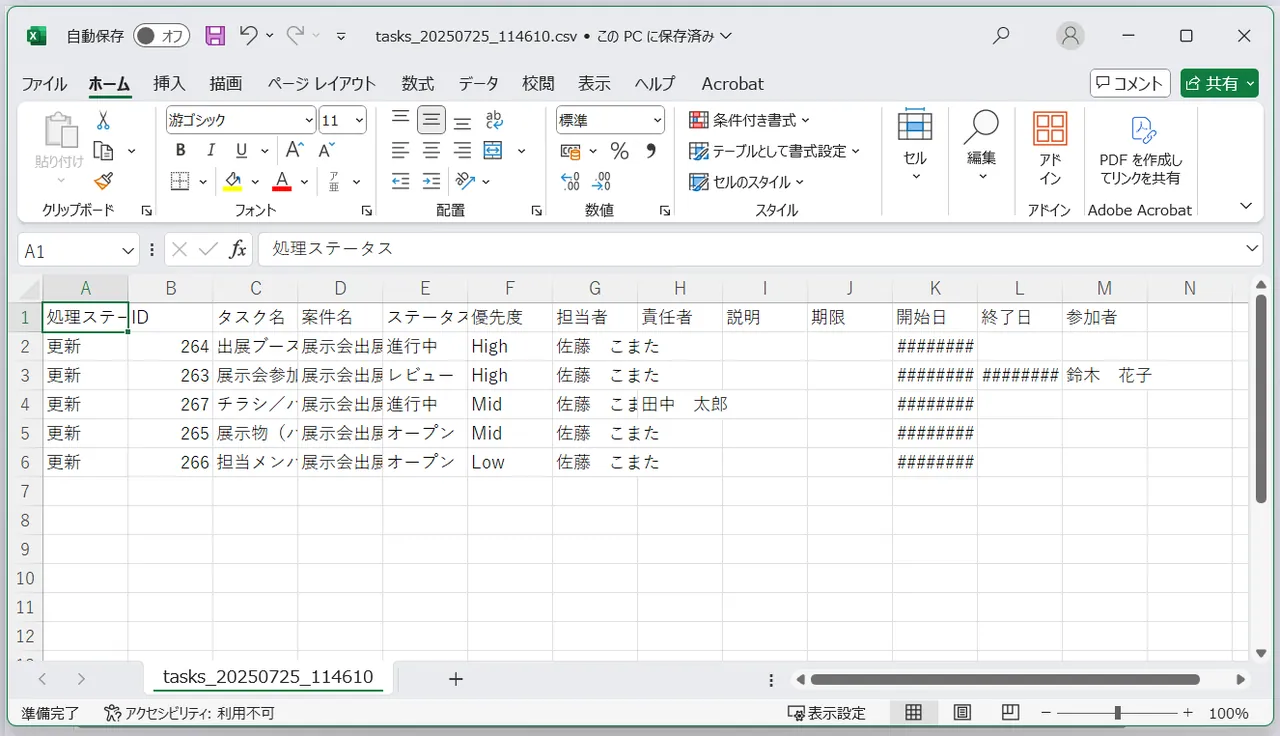Open Format as Table (テーブルとして書式設定) menu
The height and width of the screenshot is (736, 1280).
tap(774, 151)
